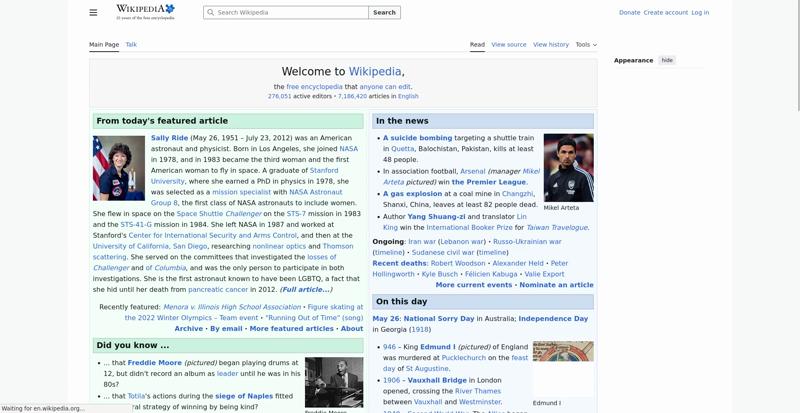
Task: Click the Wikipedia logo
Action: (x=145, y=12)
